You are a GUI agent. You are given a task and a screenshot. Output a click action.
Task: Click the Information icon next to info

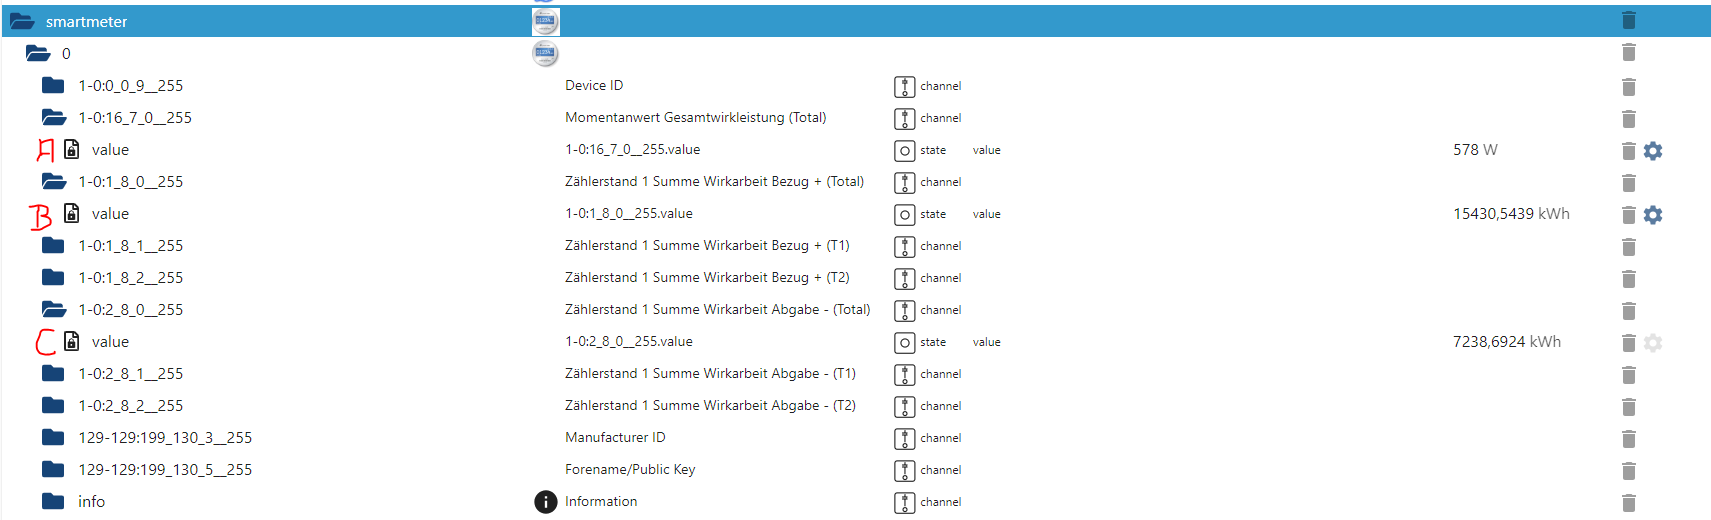tap(545, 502)
